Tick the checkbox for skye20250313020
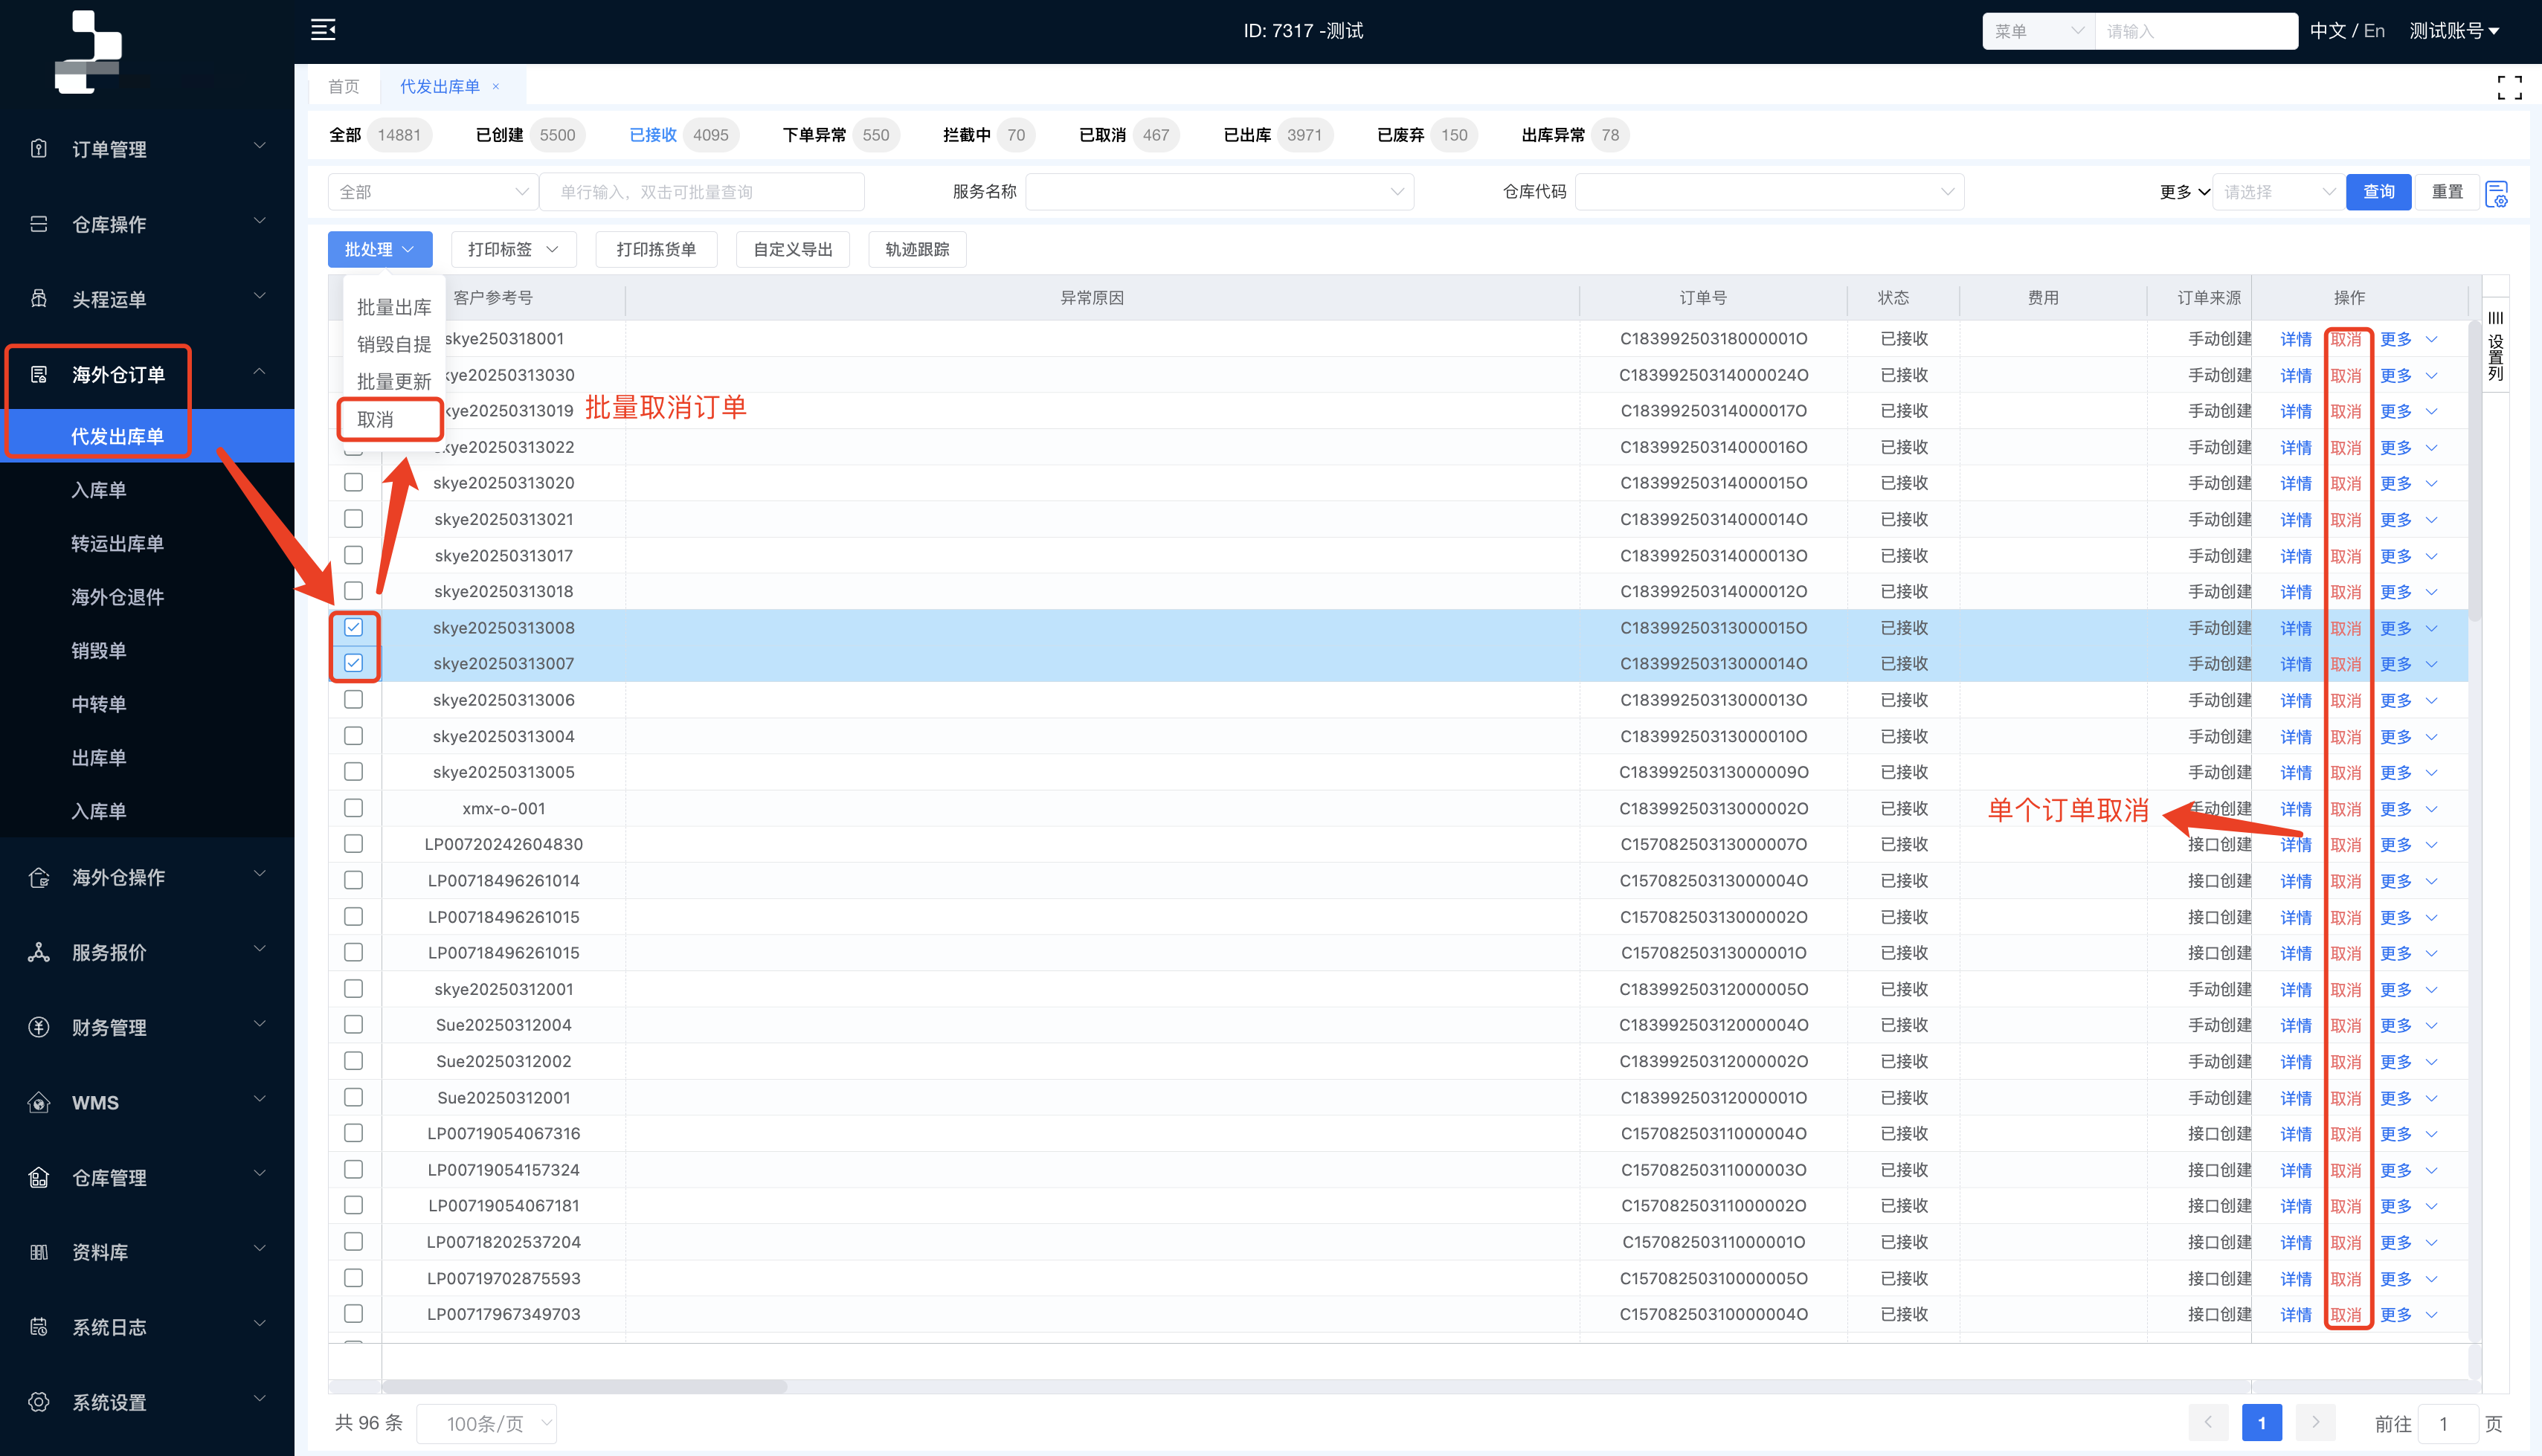The width and height of the screenshot is (2542, 1456). pyautogui.click(x=353, y=483)
